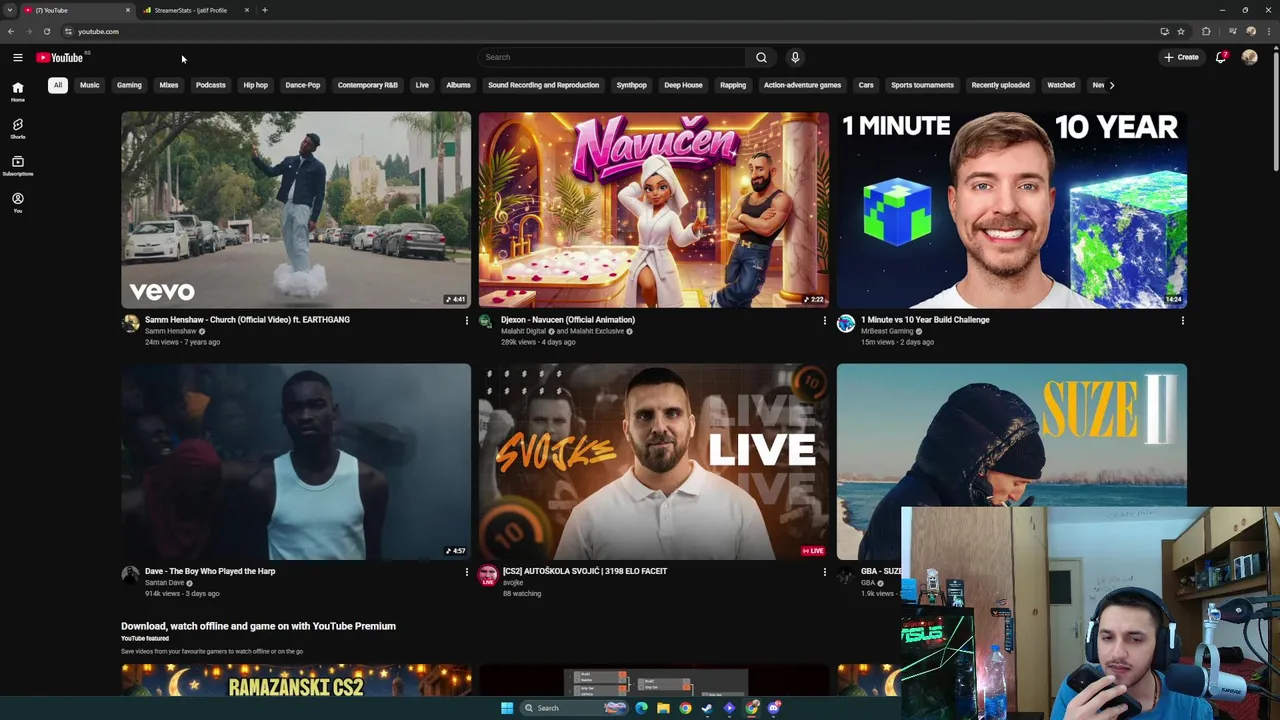The width and height of the screenshot is (1280, 720).
Task: Select the All filter chip
Action: click(x=58, y=85)
